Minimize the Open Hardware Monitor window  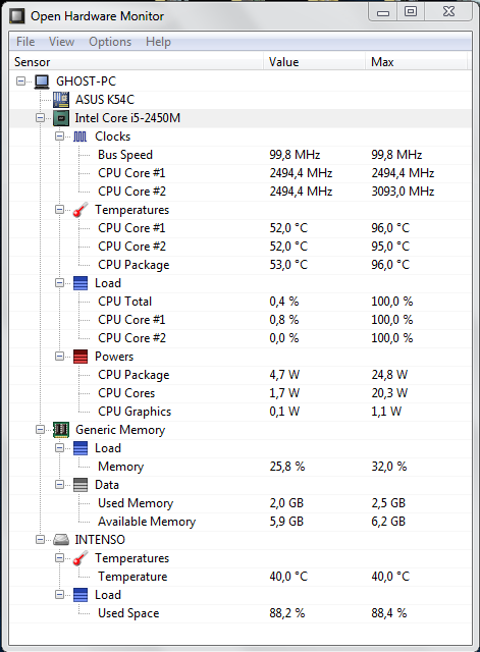pos(383,12)
